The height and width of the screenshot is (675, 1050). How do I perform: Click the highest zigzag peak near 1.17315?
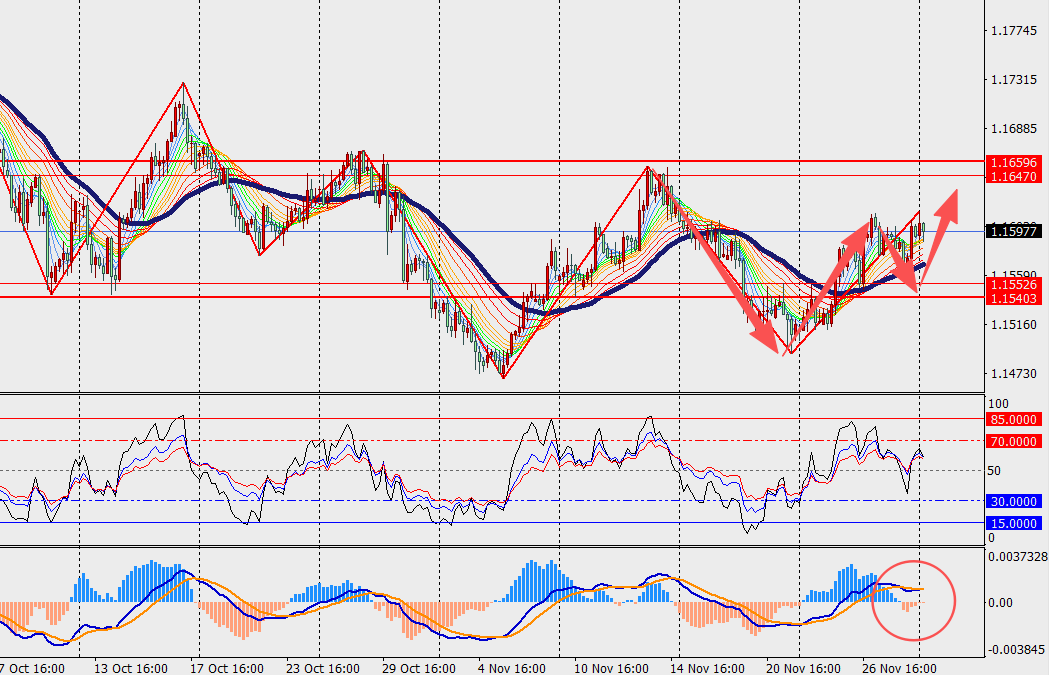point(183,84)
